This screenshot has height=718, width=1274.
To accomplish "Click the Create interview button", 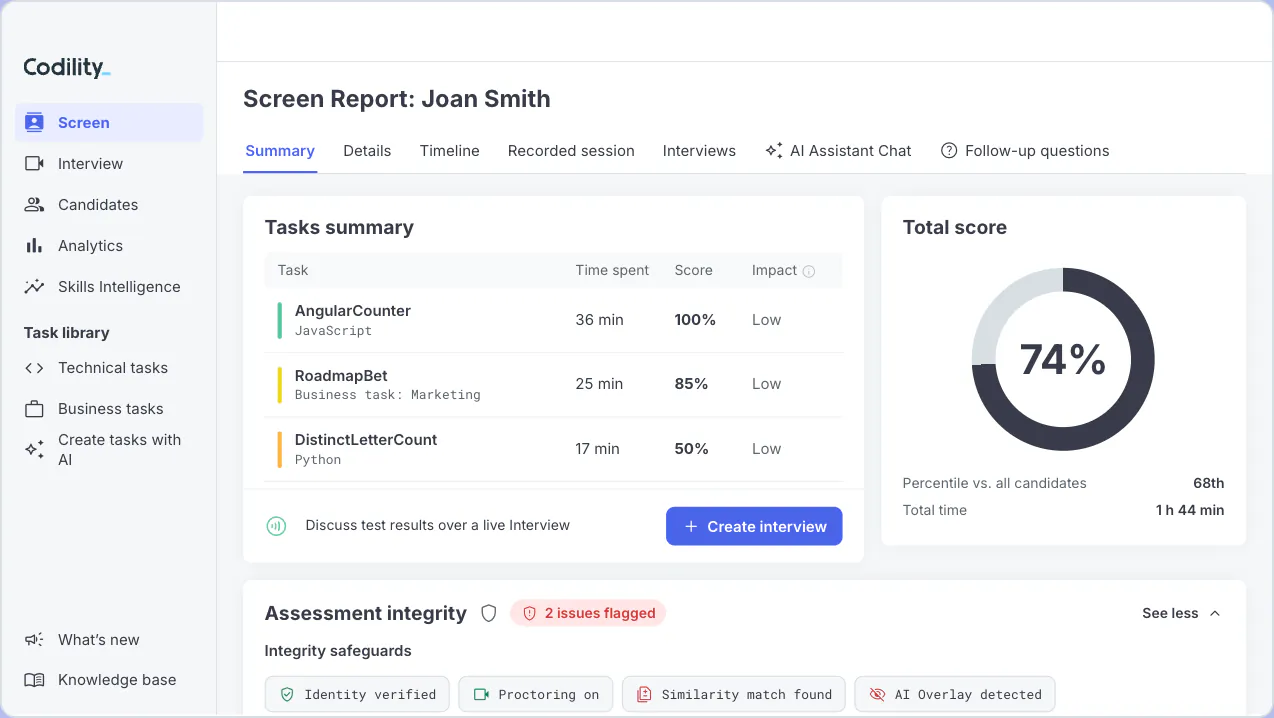I will (754, 526).
